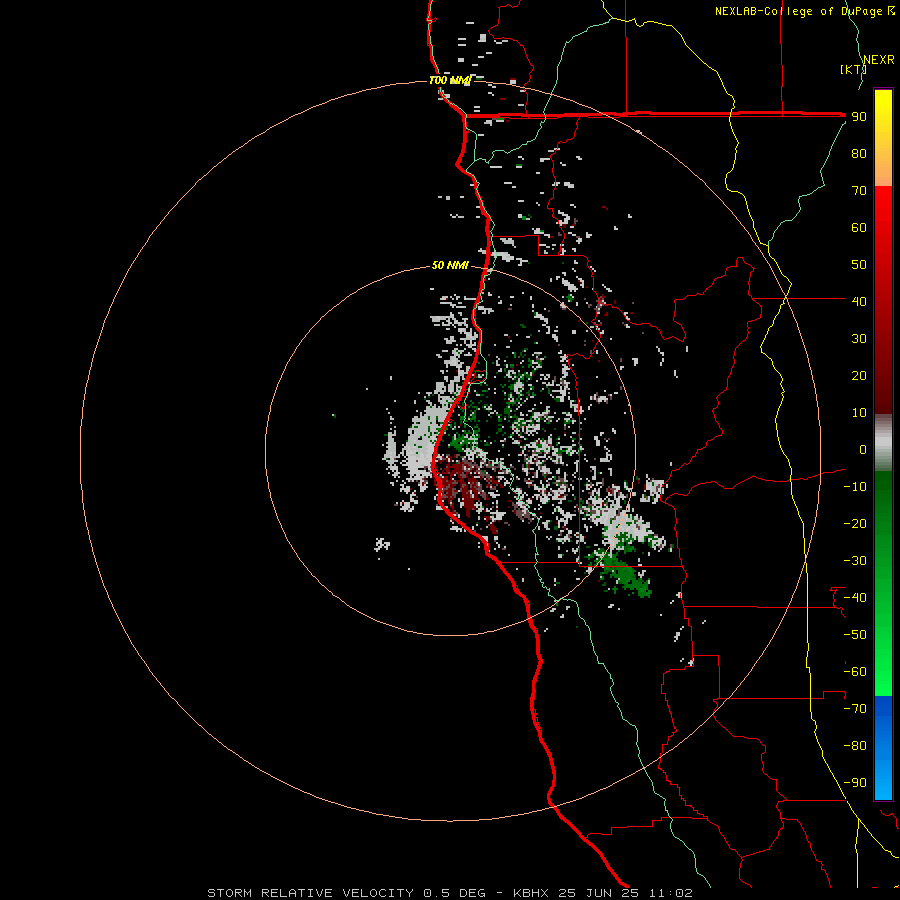Click the NEXR label above the color scale

[879, 60]
